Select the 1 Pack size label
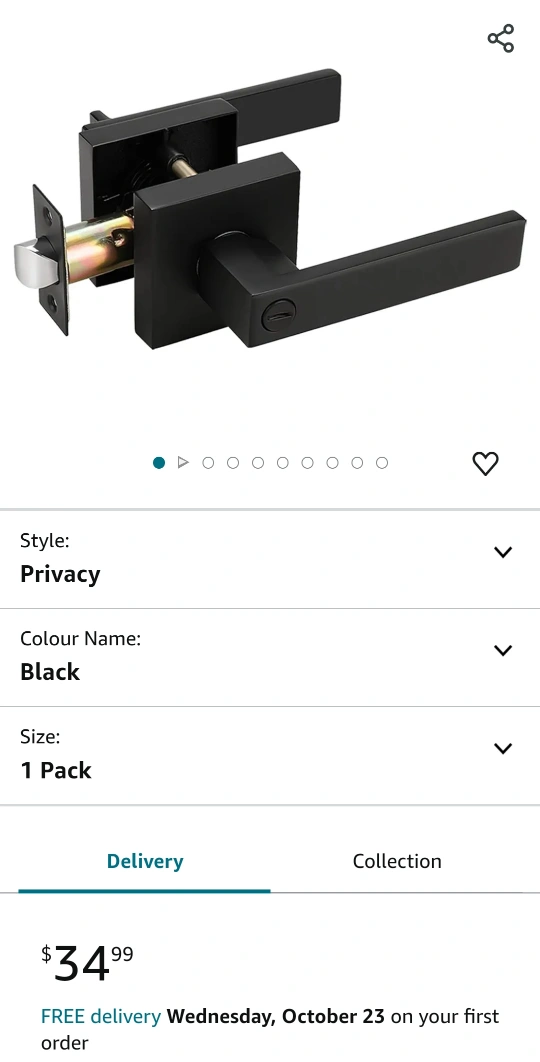 coord(56,770)
